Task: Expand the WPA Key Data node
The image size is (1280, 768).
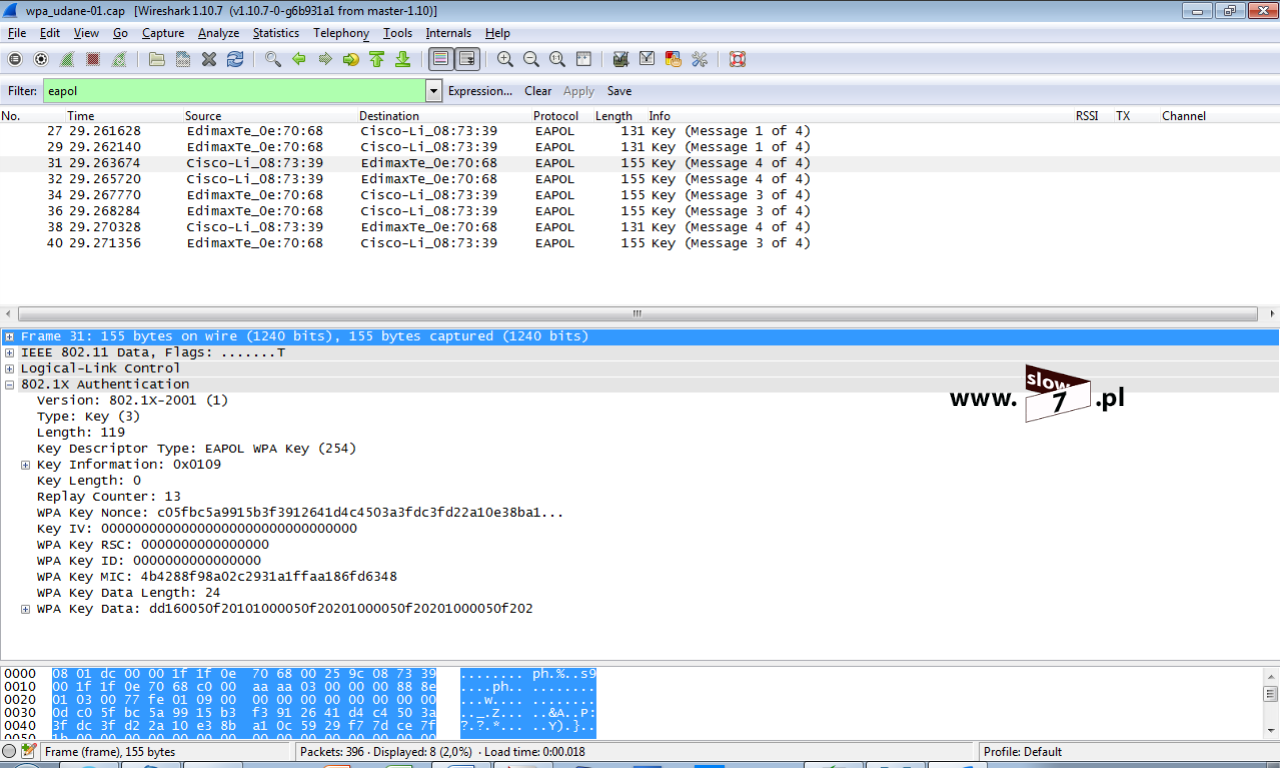Action: coord(25,609)
